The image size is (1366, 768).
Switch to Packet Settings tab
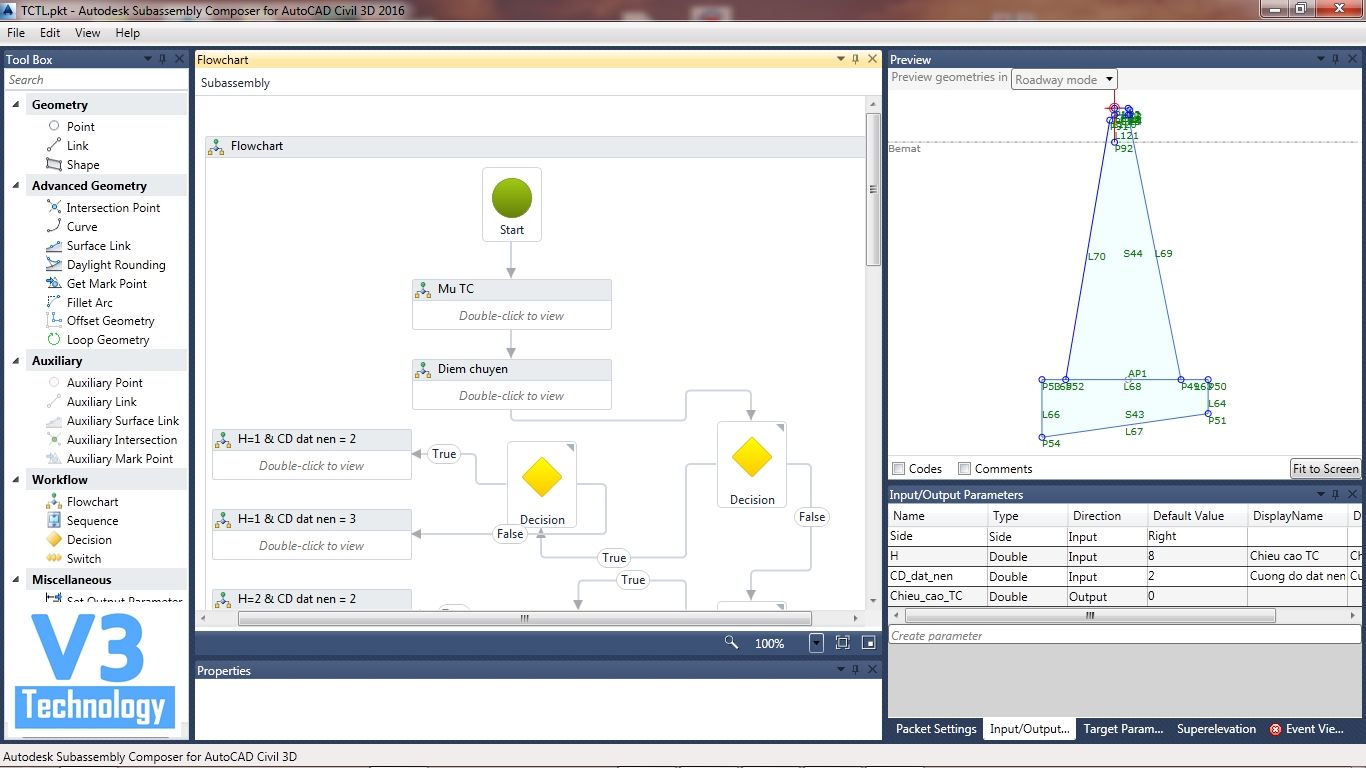click(936, 729)
